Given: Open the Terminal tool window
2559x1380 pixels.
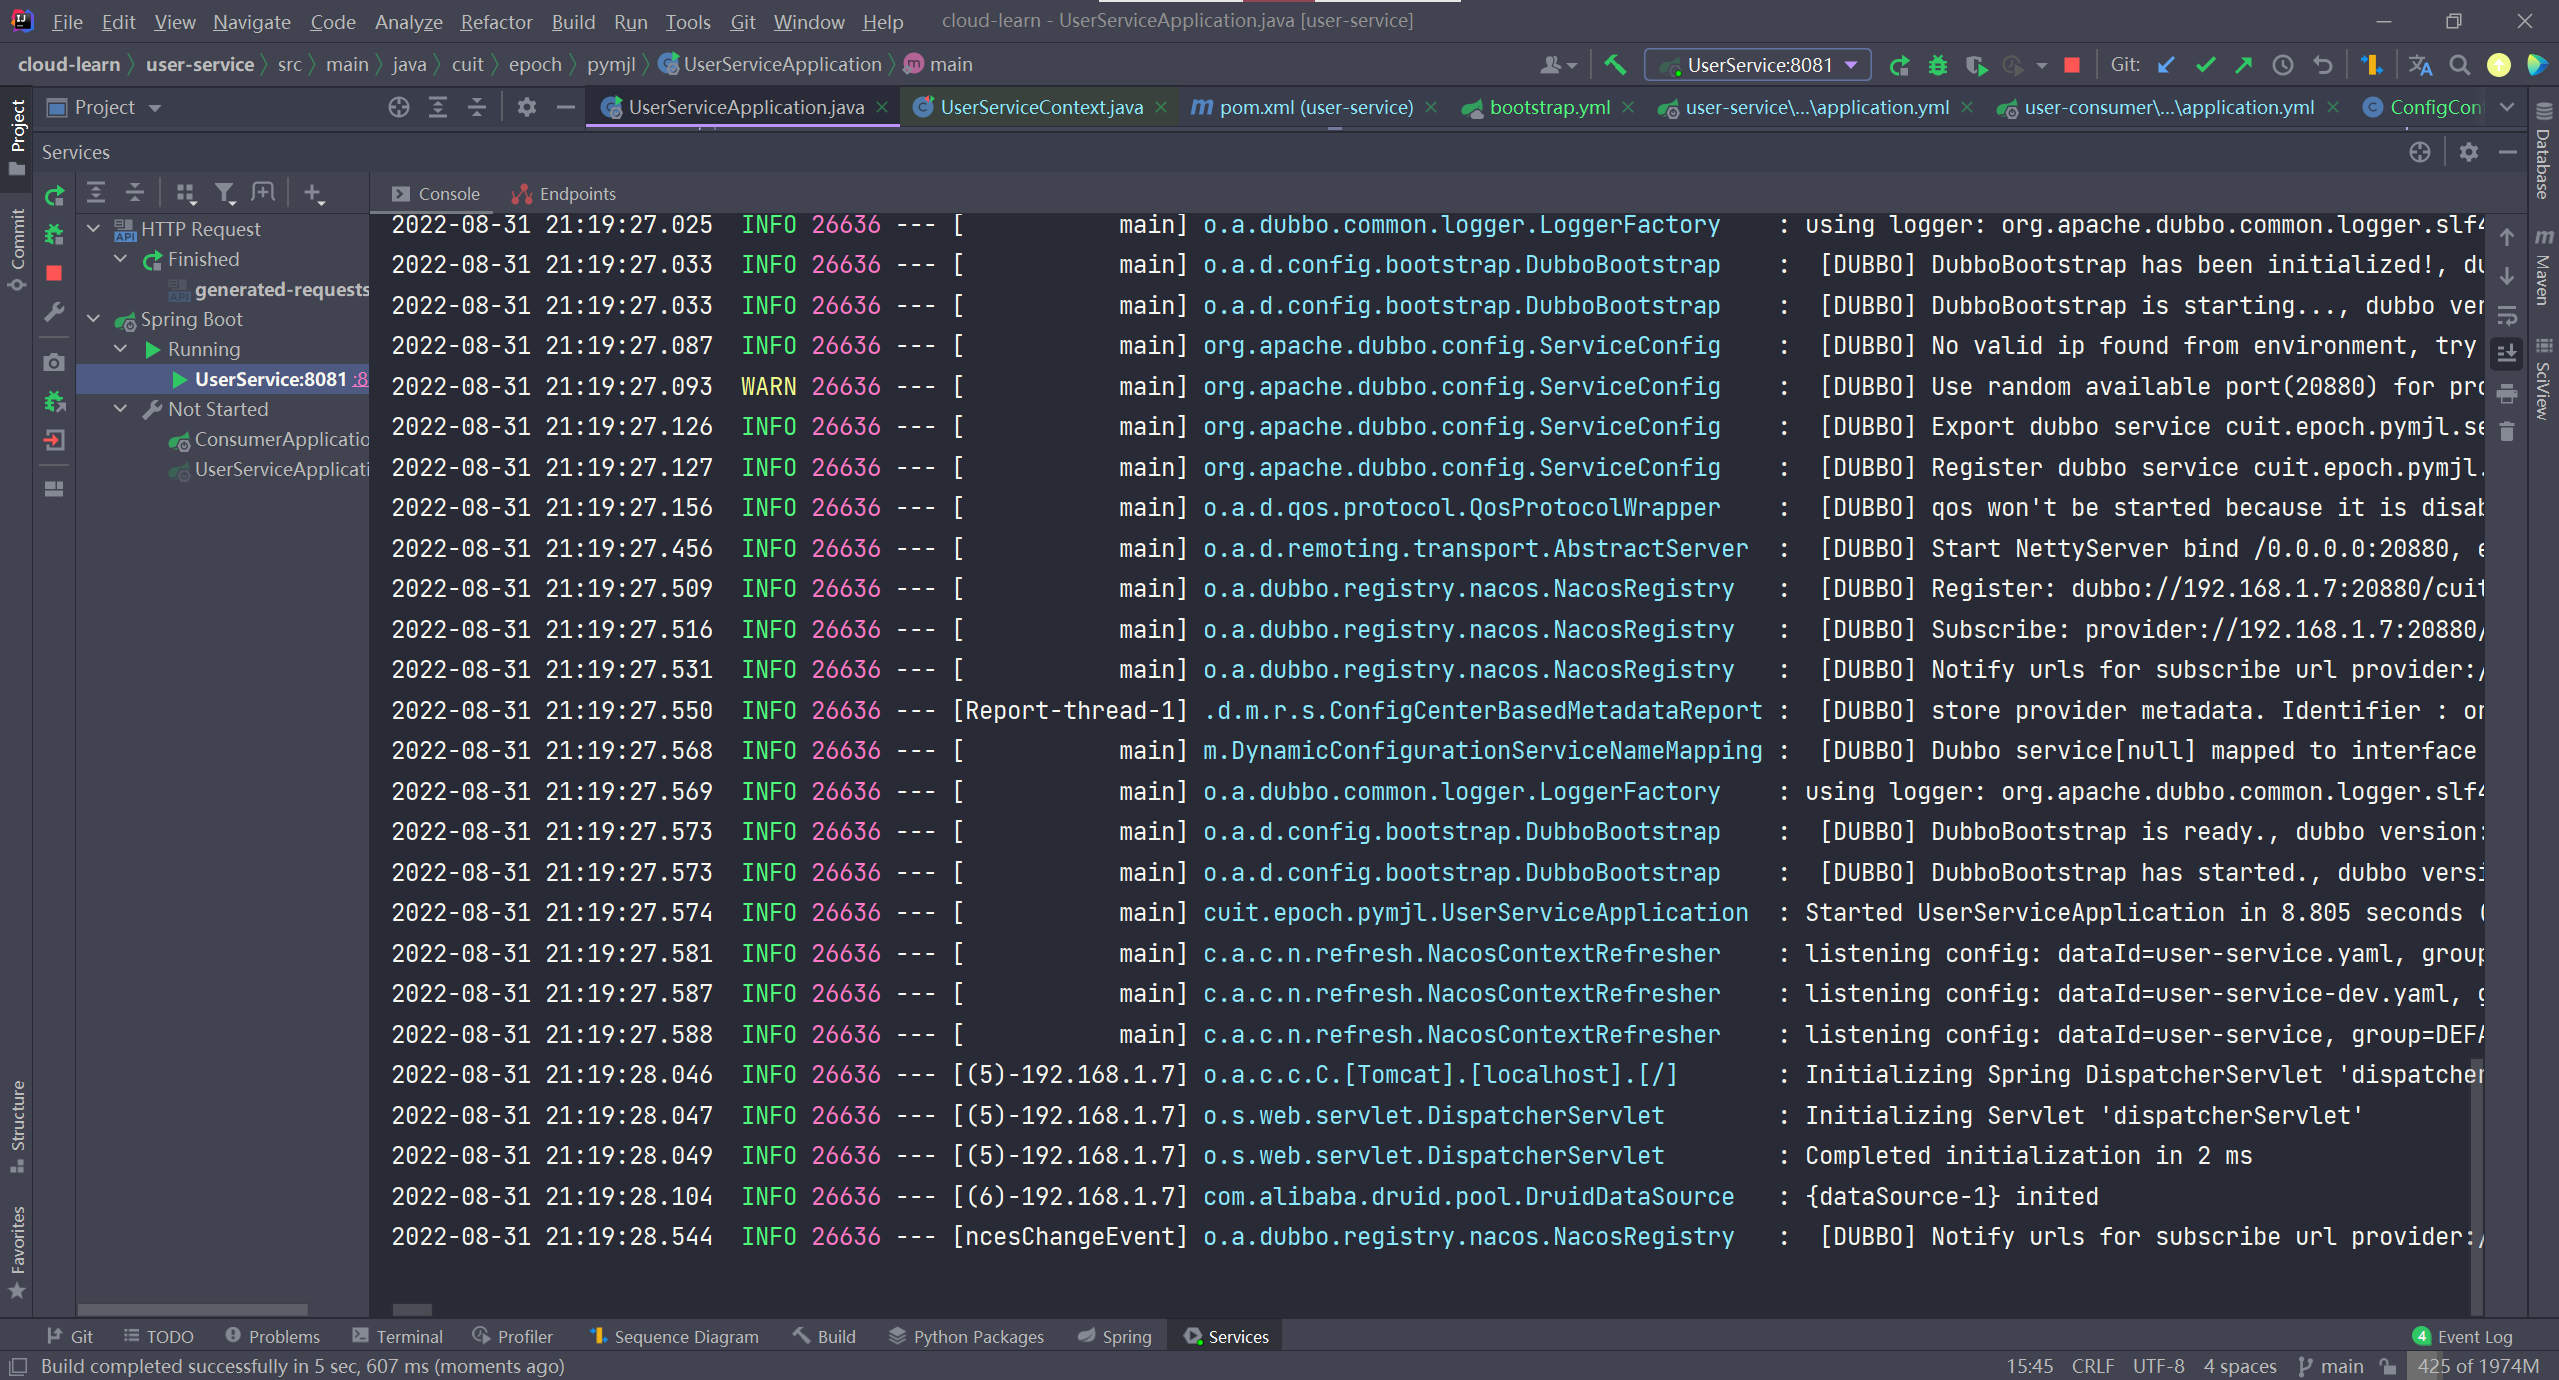Looking at the screenshot, I should 398,1336.
